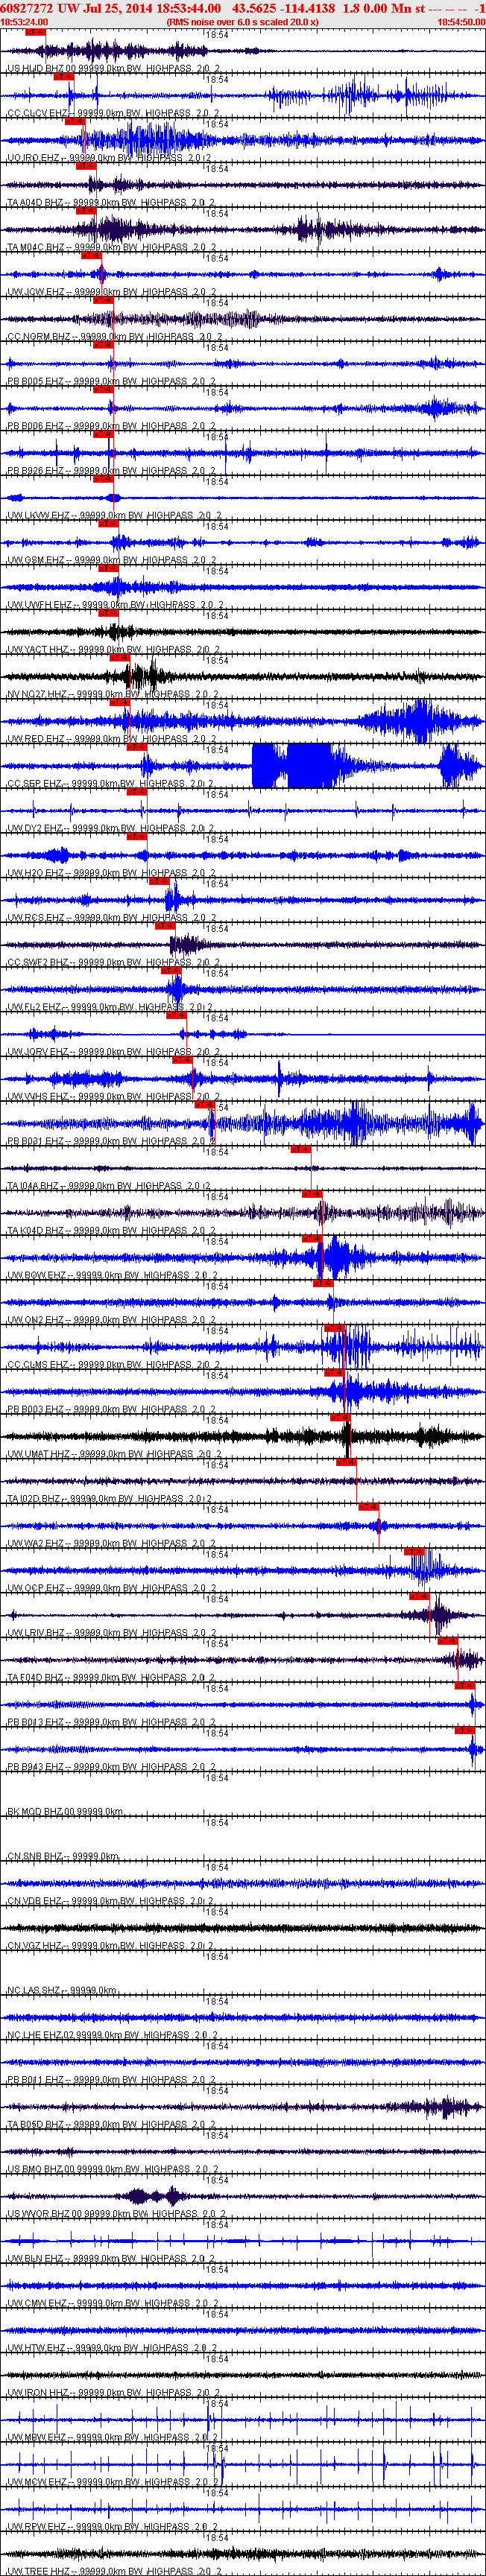This screenshot has width=486, height=2576.
Task: Select the 'TA M04C BHZ' station label
Action: (36, 248)
